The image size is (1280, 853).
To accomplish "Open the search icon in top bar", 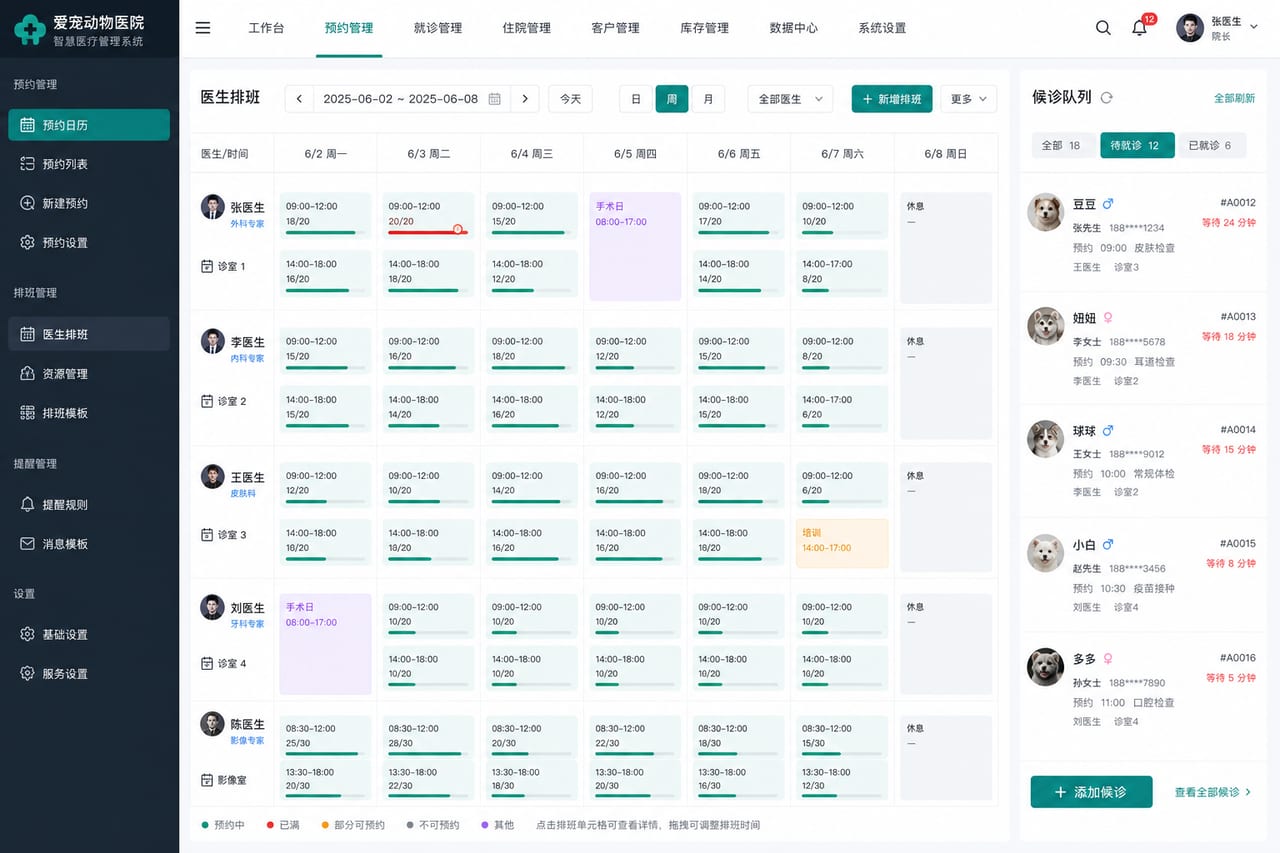I will tap(1103, 28).
